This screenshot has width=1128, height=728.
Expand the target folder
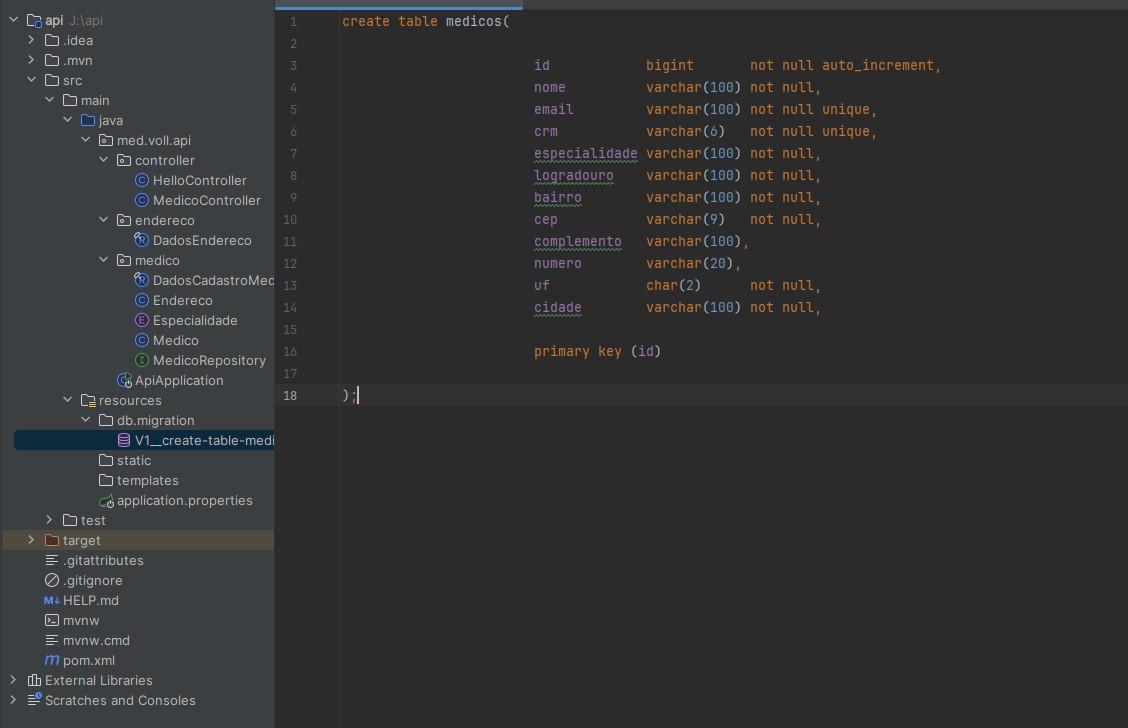[31, 540]
